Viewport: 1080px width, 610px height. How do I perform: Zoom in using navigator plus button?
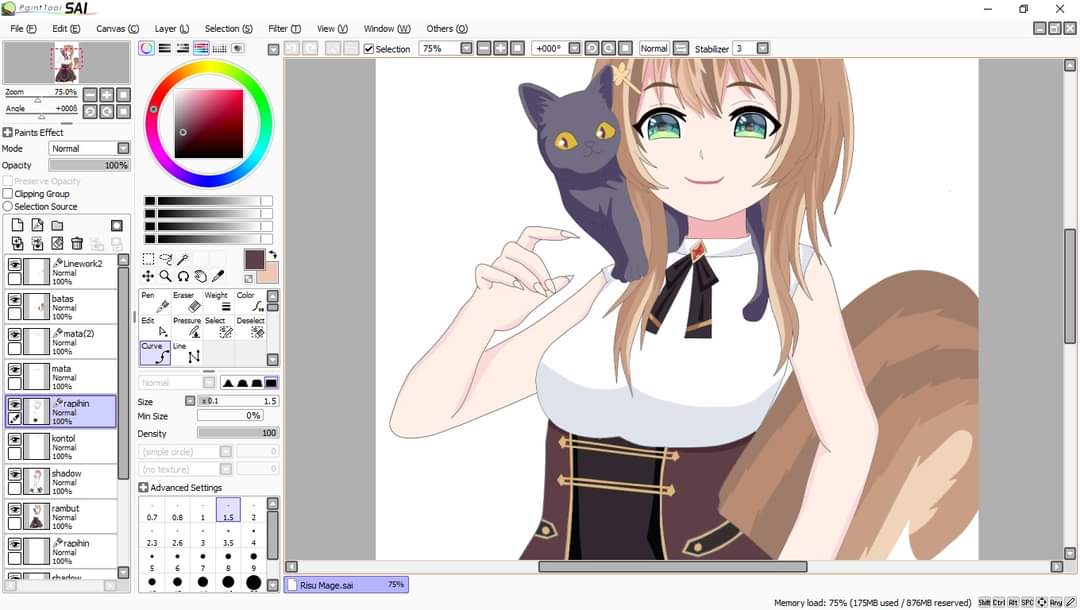[x=107, y=94]
